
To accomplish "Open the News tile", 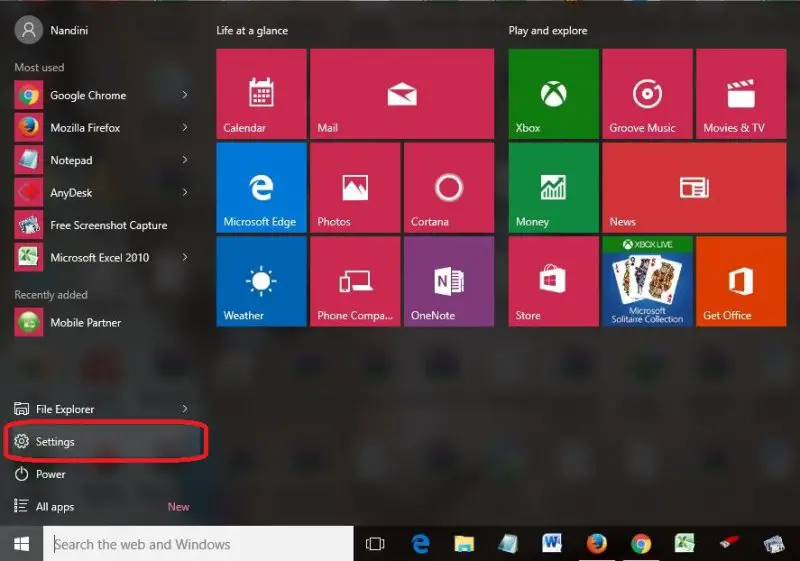I will pos(694,188).
